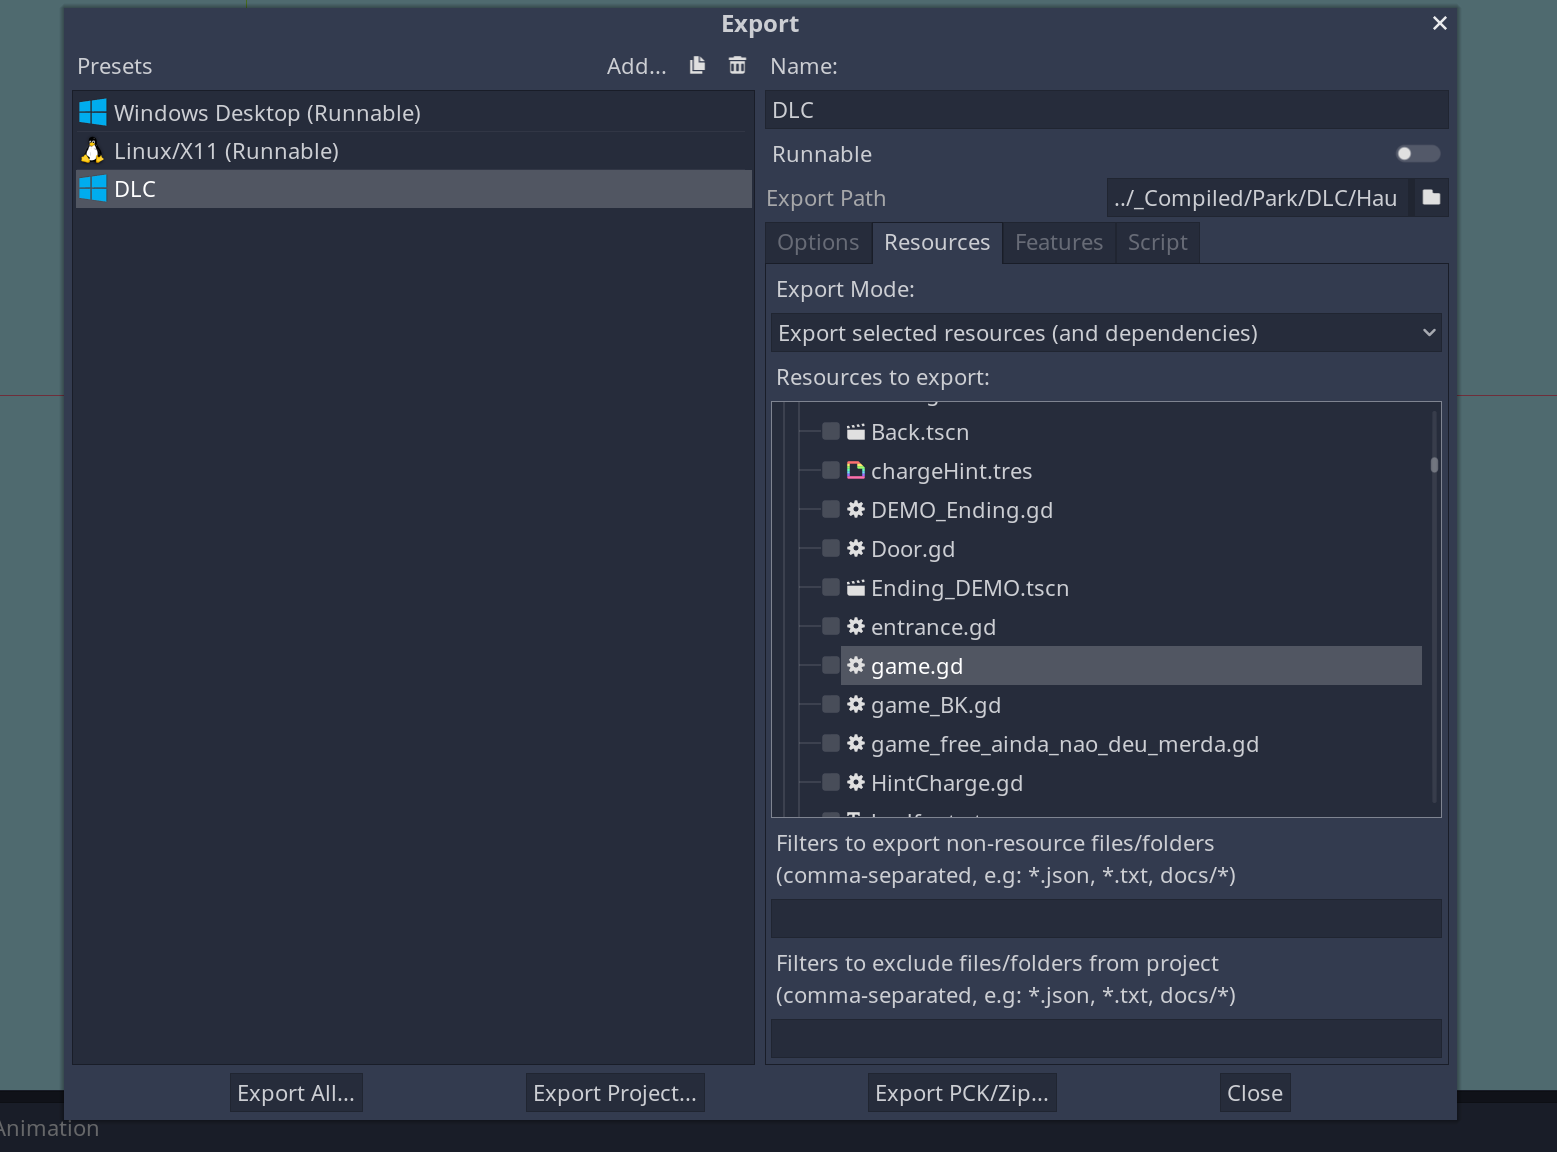Viewport: 1557px width, 1152px height.
Task: Tick the HintCharge.gd checkbox
Action: point(830,782)
